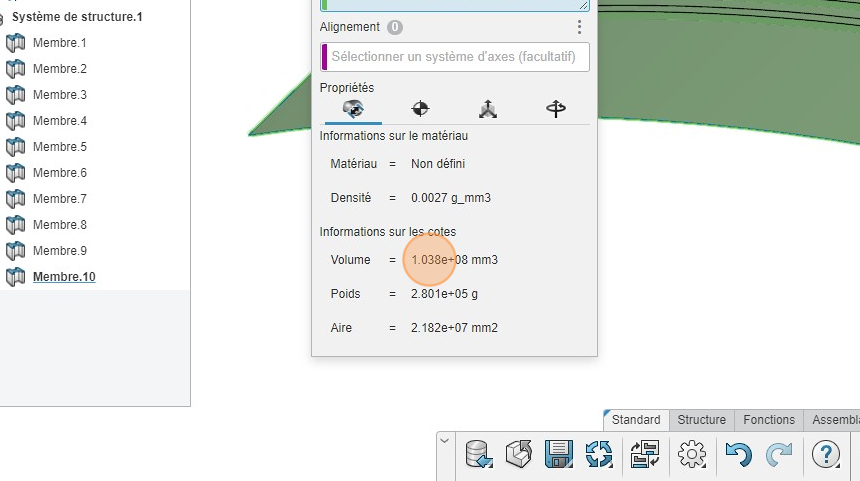The width and height of the screenshot is (860, 481).
Task: Click the Propriétés section heading
Action: 347,88
